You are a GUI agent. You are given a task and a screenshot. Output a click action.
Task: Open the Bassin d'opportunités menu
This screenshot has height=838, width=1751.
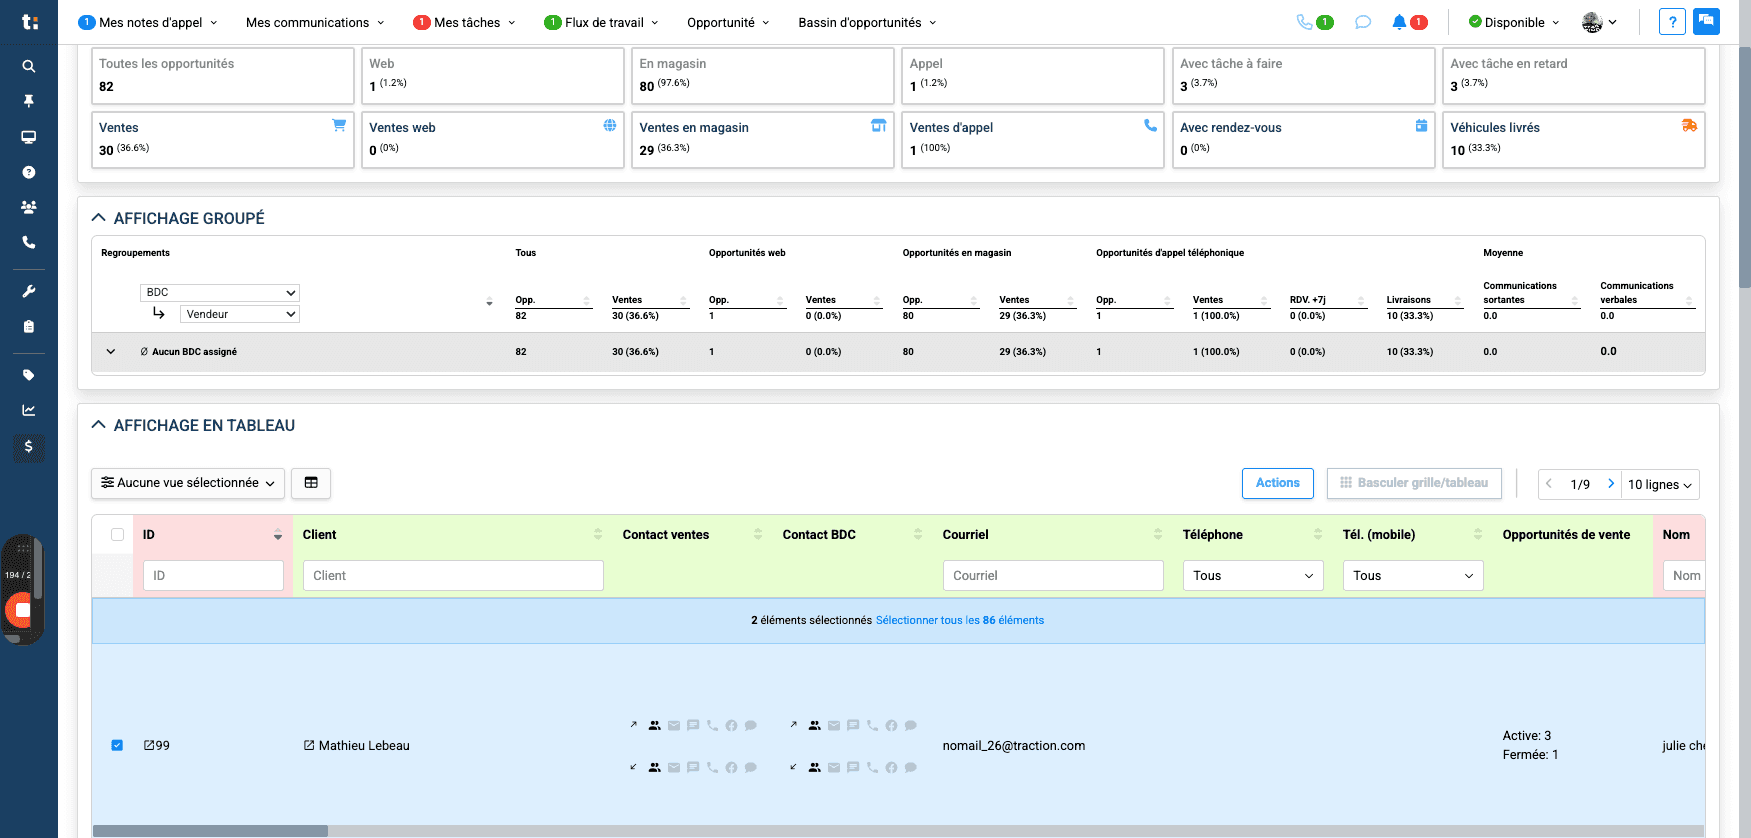pos(868,22)
